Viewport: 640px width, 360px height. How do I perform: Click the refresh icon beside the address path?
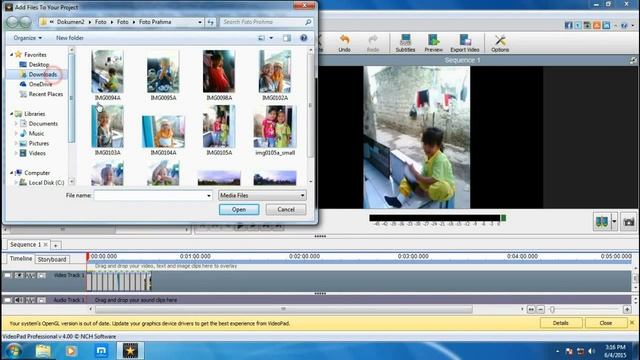[x=210, y=22]
